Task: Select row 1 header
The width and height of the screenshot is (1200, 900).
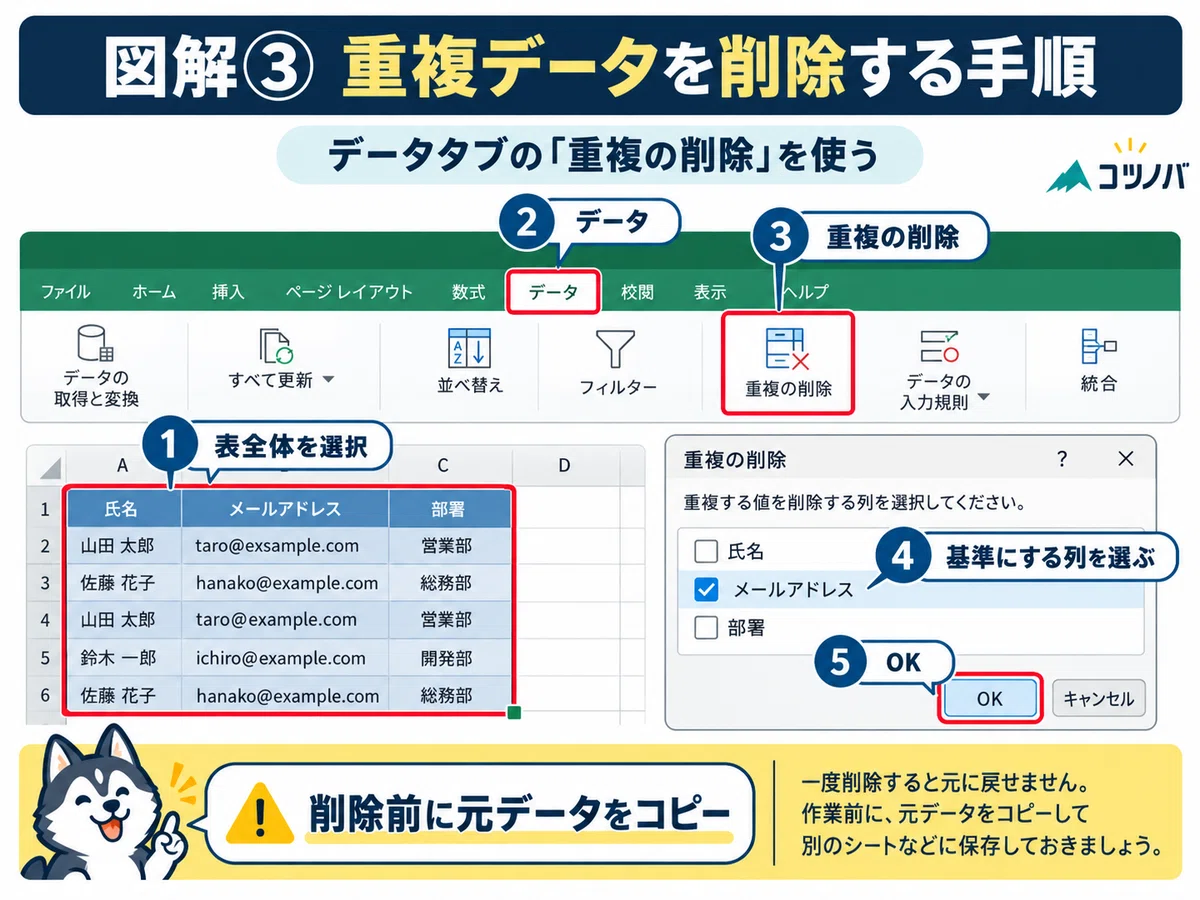Action: coord(45,510)
